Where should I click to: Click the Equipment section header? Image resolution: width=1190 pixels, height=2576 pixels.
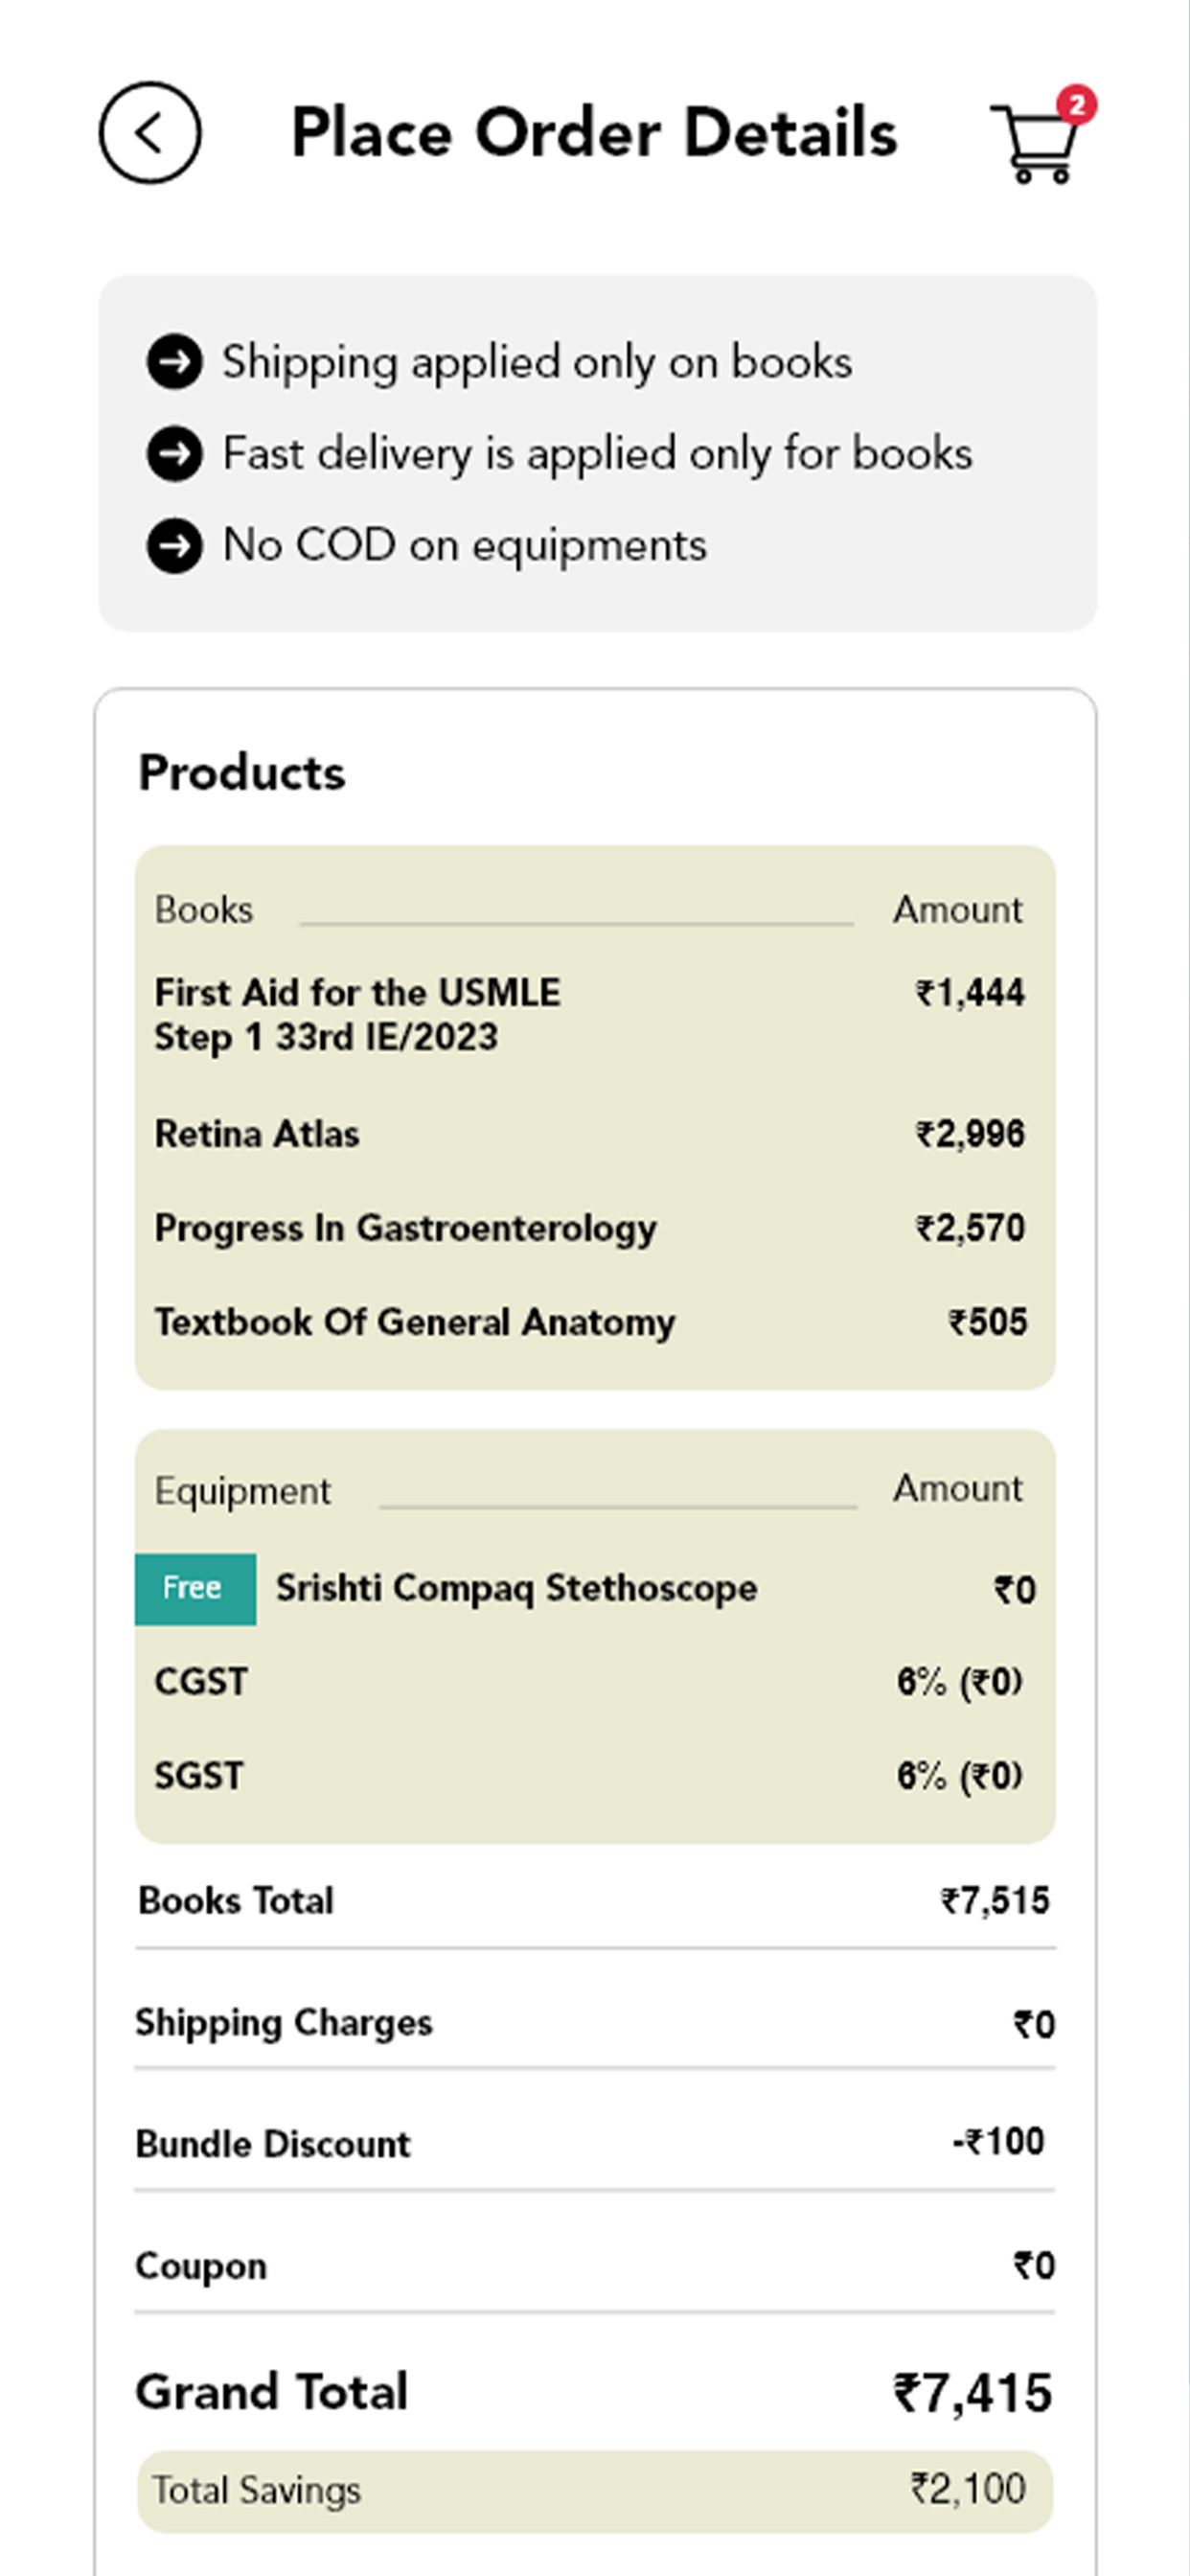[x=243, y=1491]
